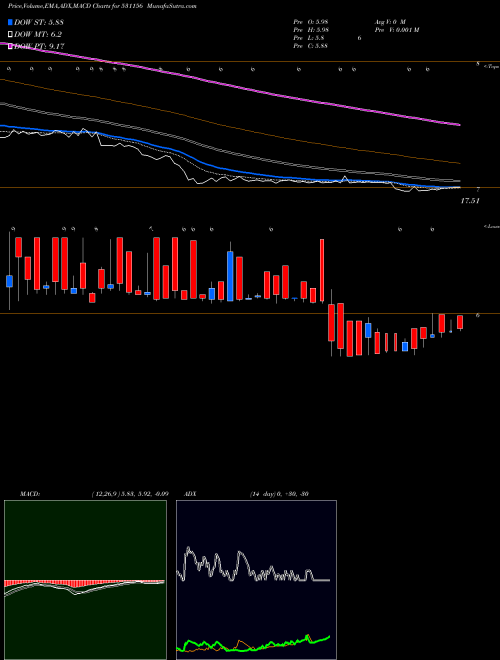
Task: Click the 'Pre L: 5.8' value
Action: pos(309,38)
